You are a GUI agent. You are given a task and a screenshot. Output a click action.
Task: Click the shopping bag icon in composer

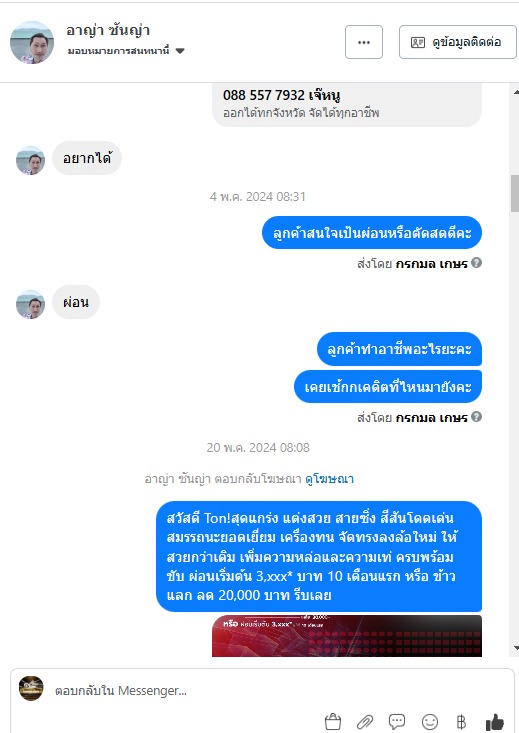(x=332, y=721)
